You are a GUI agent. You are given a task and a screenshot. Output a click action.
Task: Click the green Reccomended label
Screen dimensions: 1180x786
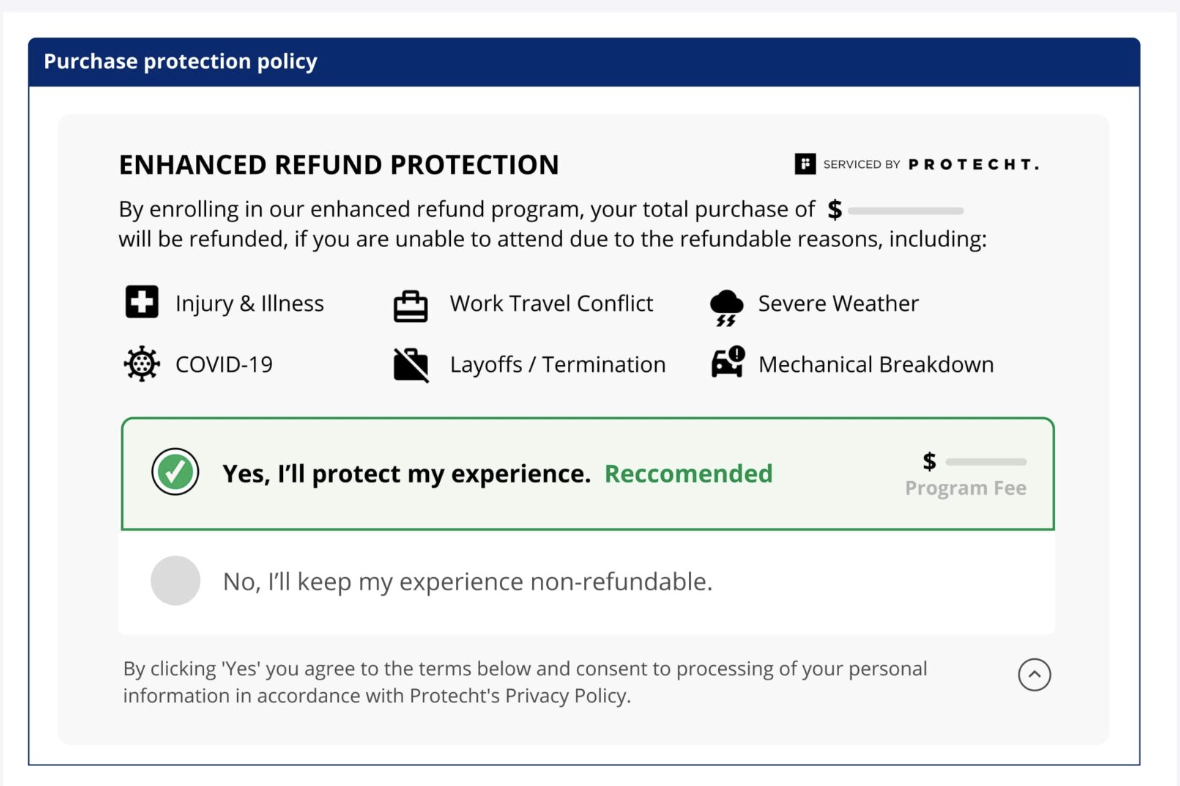pos(688,473)
